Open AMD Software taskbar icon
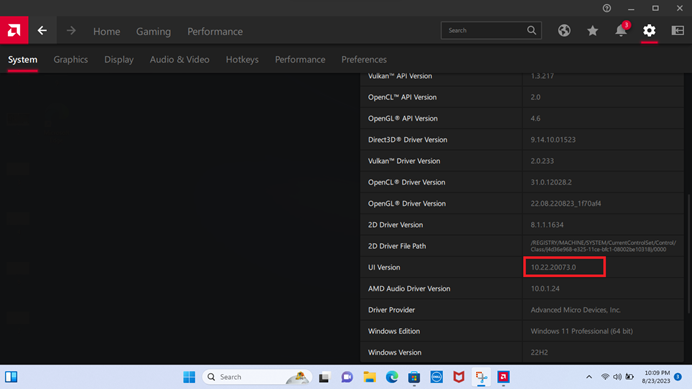The height and width of the screenshot is (389, 692). 504,377
